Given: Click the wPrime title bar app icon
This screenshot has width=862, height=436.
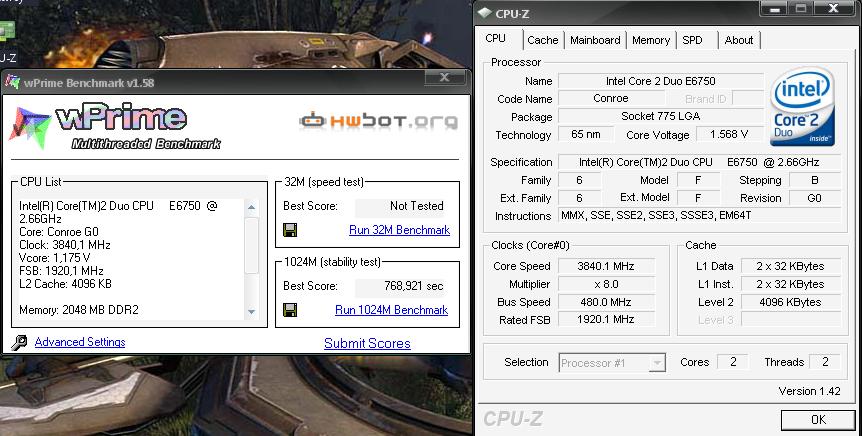Looking at the screenshot, I should [x=13, y=82].
